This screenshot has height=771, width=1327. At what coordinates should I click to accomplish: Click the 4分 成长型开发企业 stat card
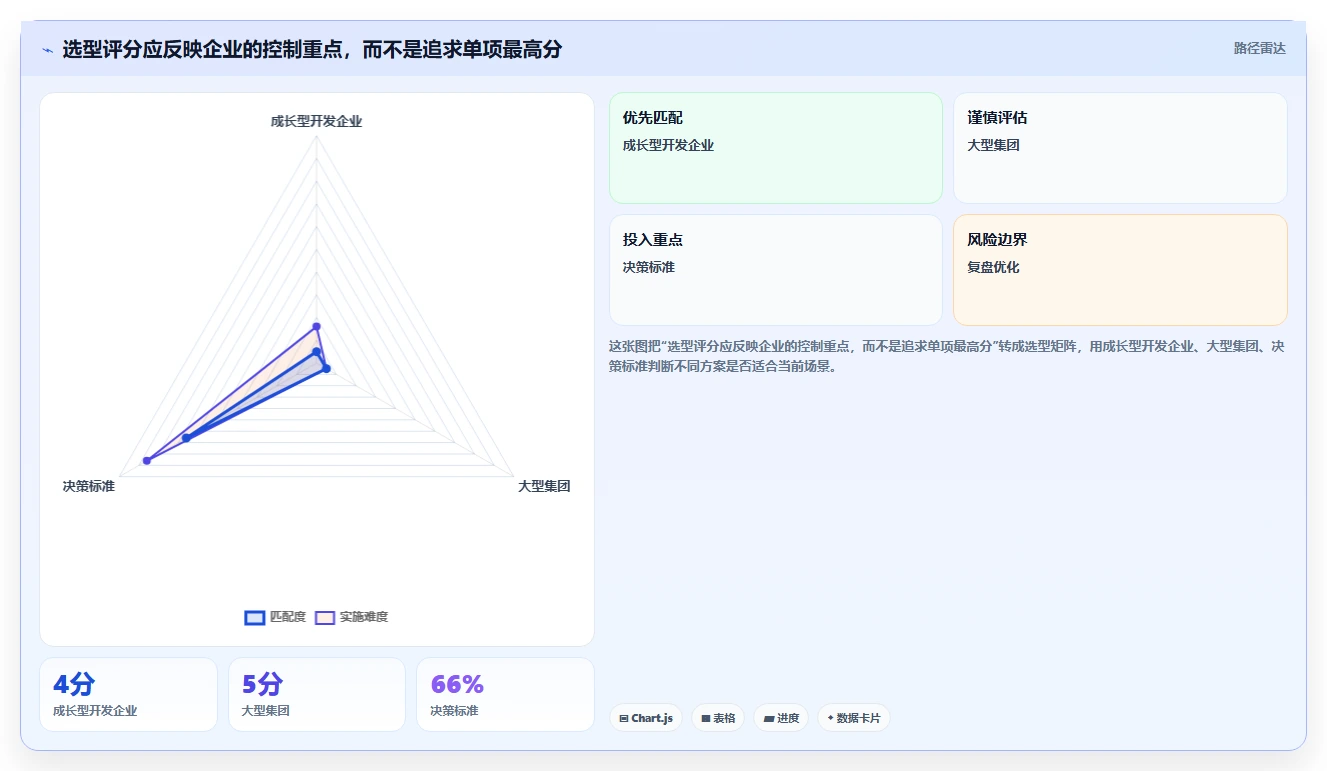(x=128, y=694)
